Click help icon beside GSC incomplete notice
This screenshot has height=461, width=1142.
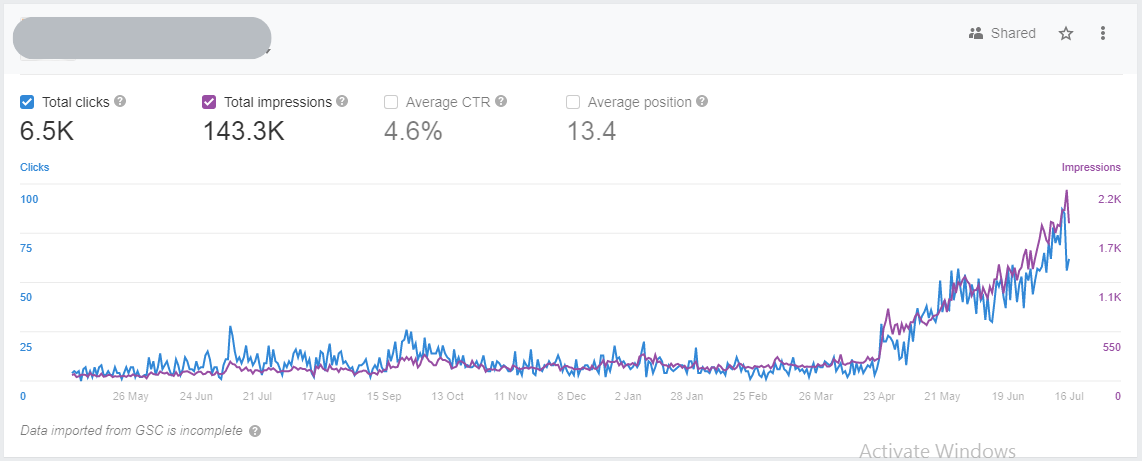tap(255, 431)
